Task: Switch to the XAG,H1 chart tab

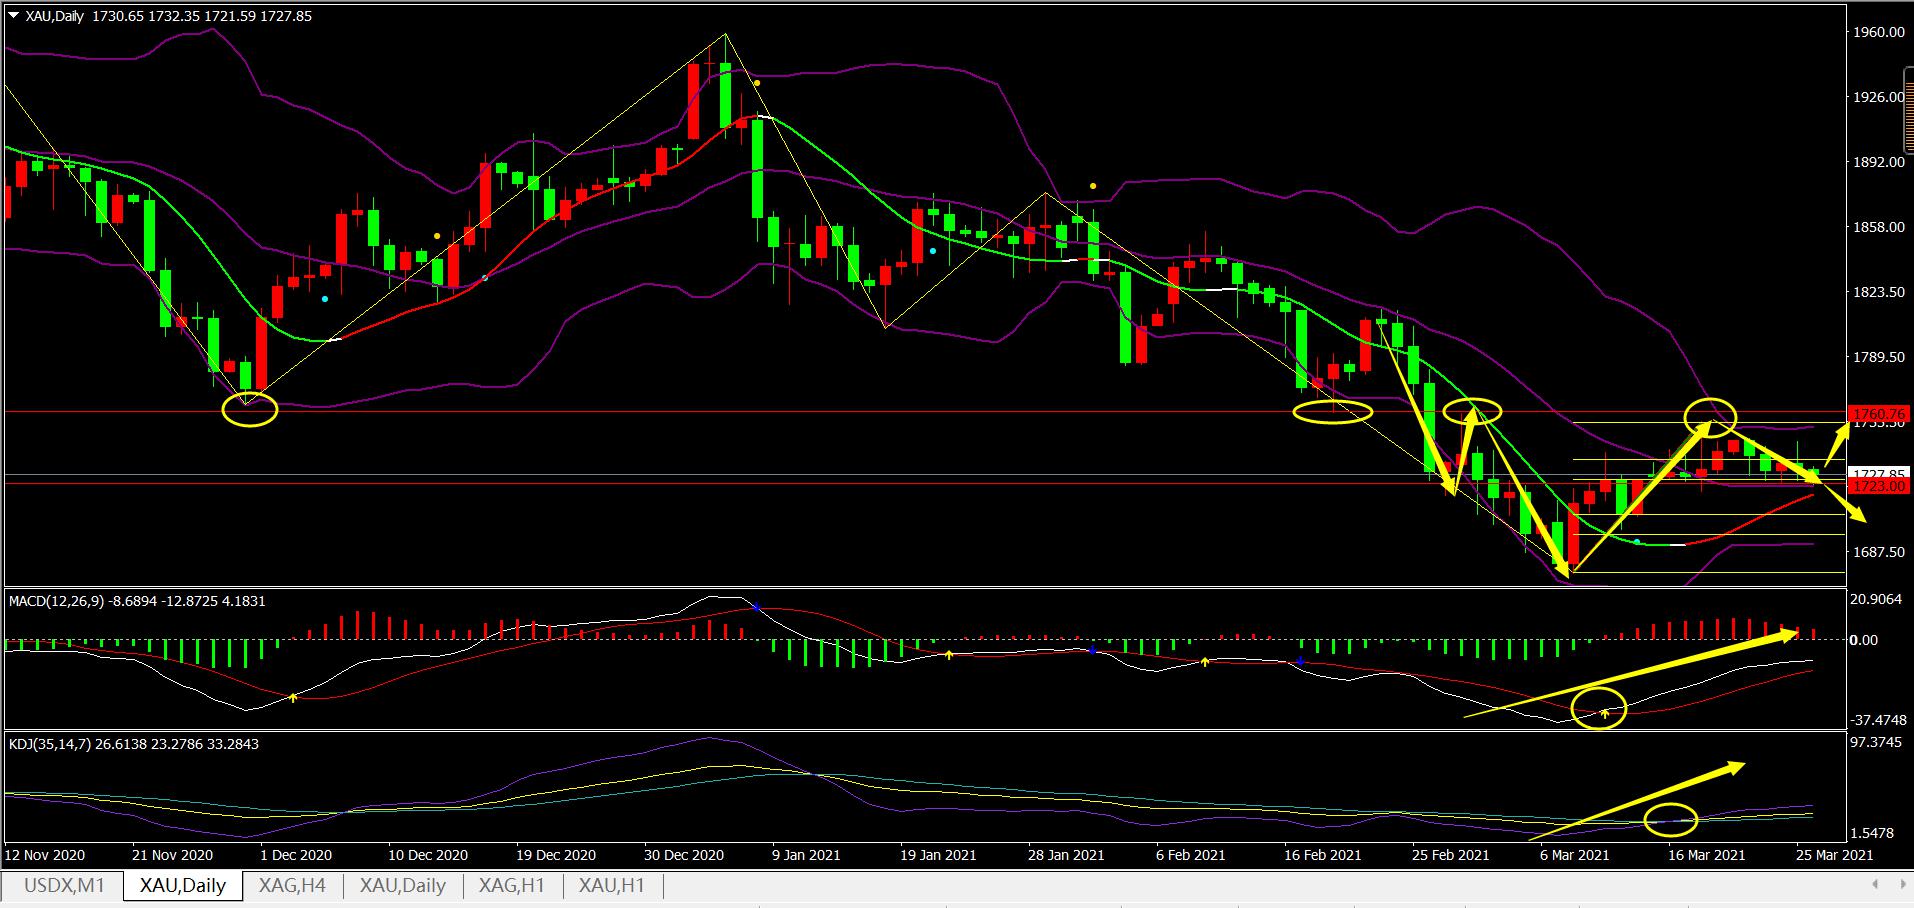Action: click(x=512, y=885)
